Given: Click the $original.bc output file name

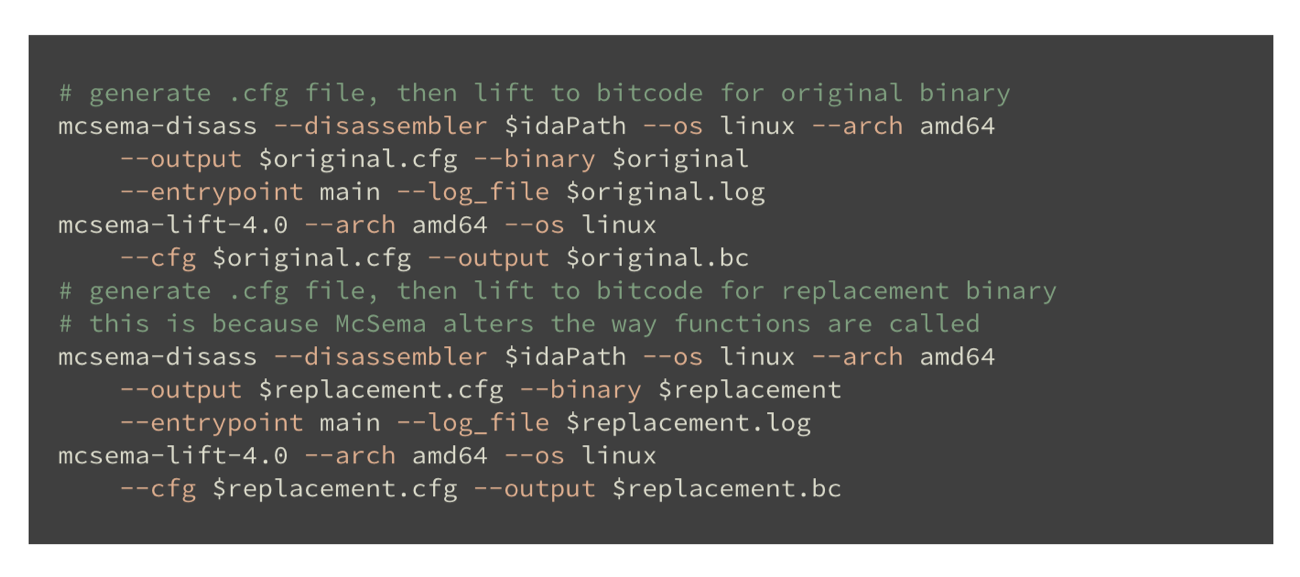Looking at the screenshot, I should coord(657,258).
